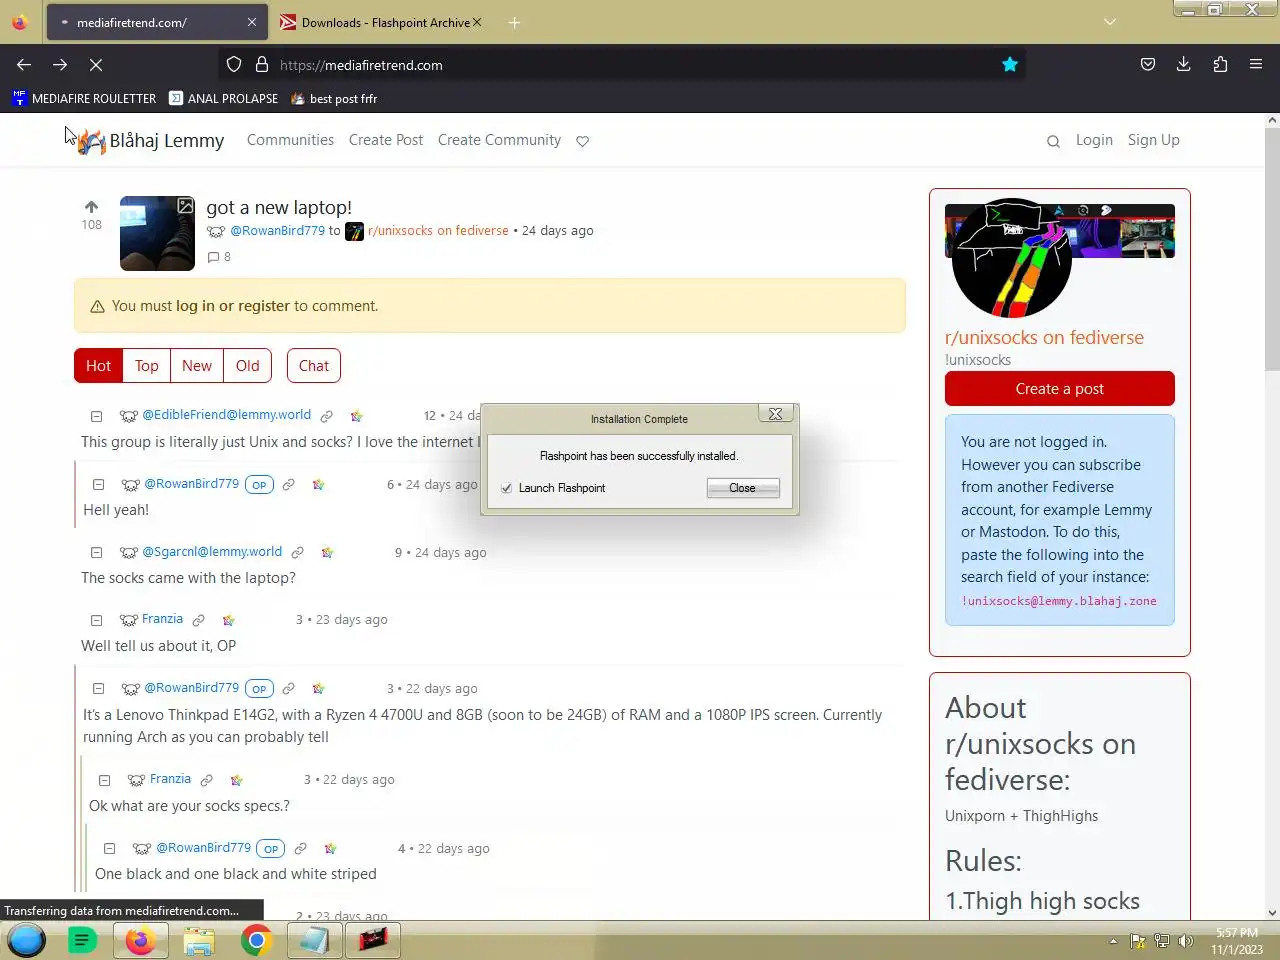Sort comments by Top
This screenshot has width=1280, height=960.
pos(147,366)
